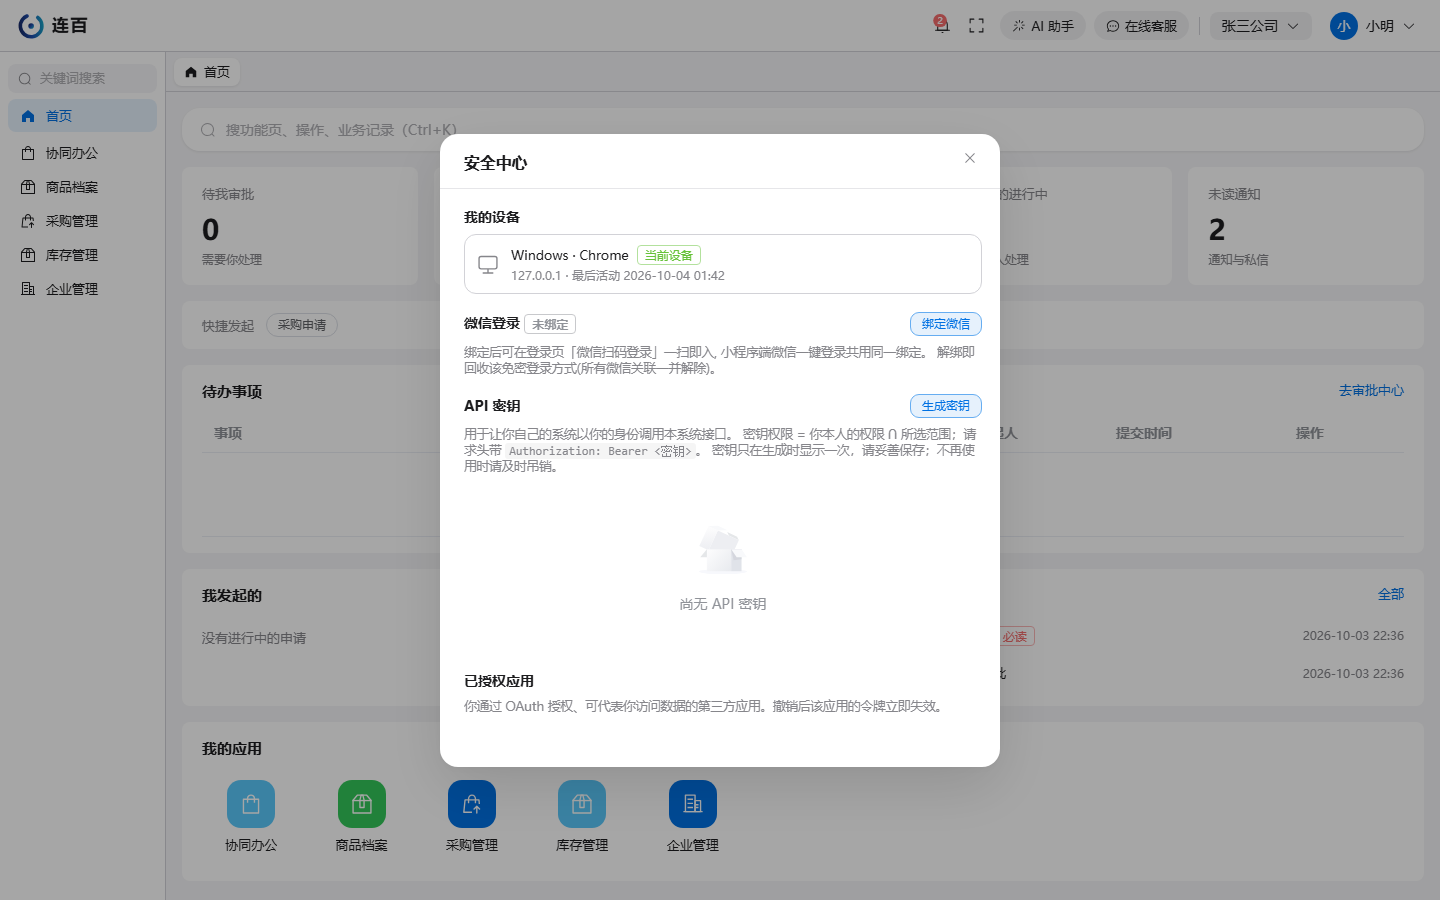Viewport: 1440px width, 900px height.
Task: Follow the 去审批中心 link
Action: pyautogui.click(x=1371, y=391)
